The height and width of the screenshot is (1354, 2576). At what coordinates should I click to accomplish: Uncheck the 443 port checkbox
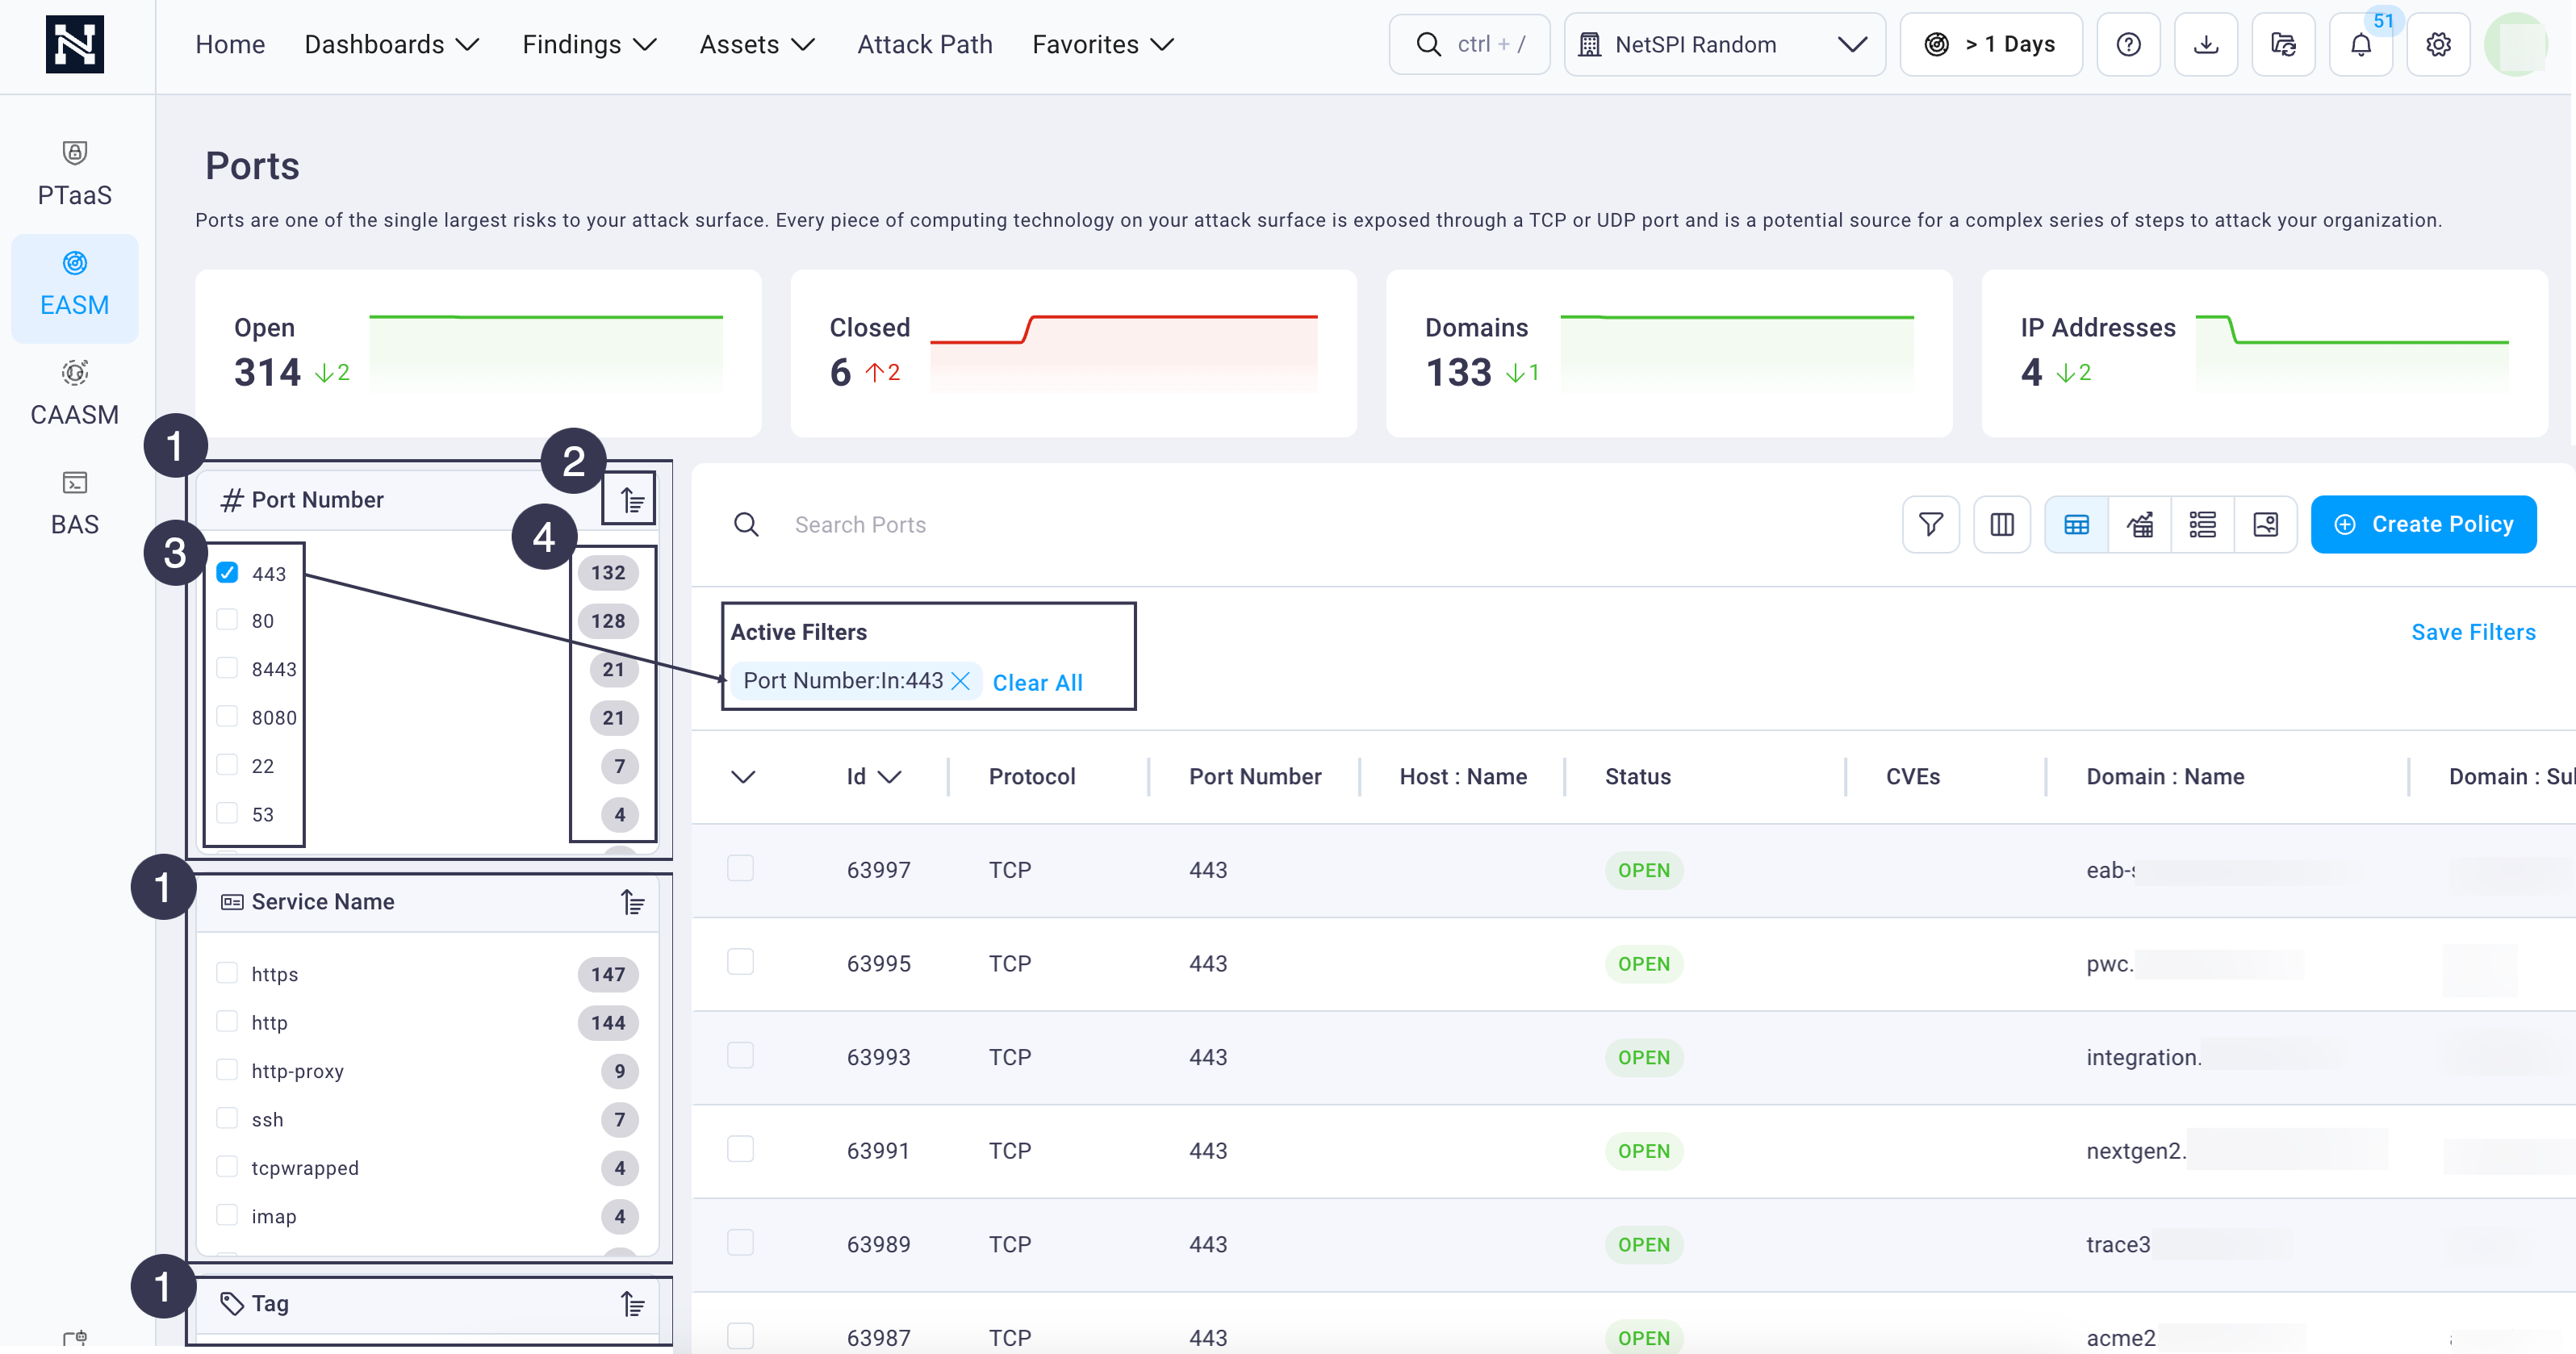click(x=228, y=573)
